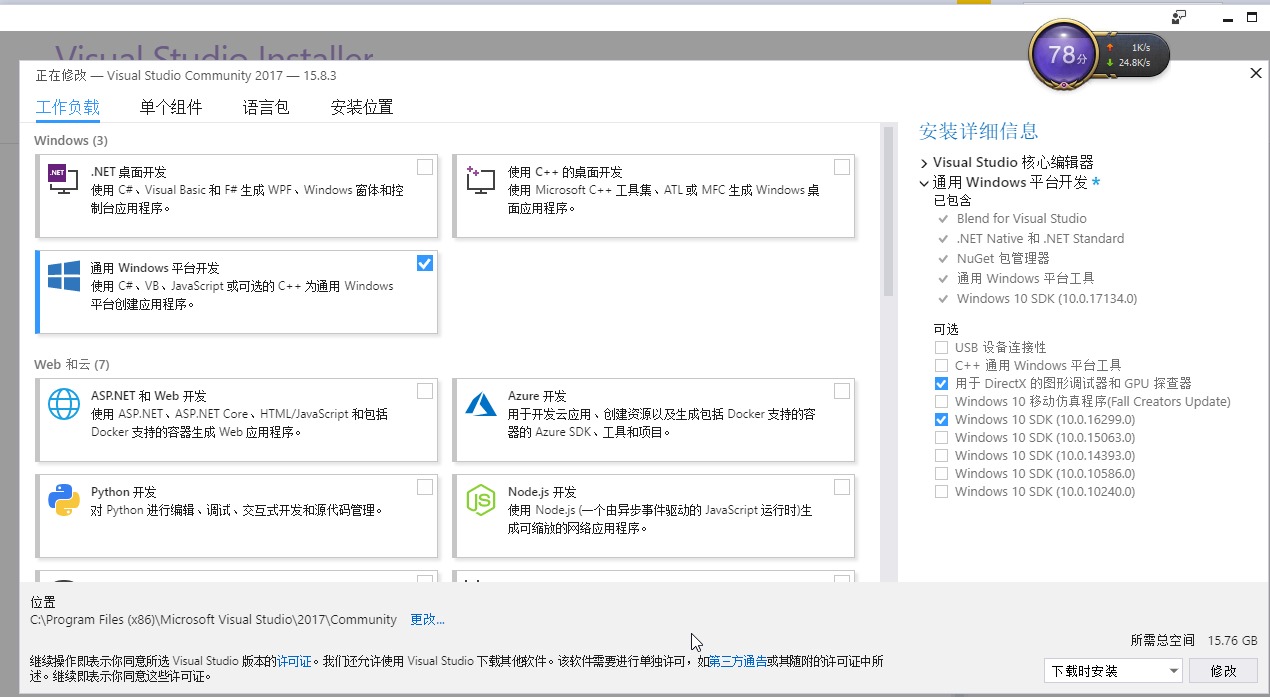Collapse 通用 Windows 平台开发 details section
Screen dimensions: 1270x697
click(x=924, y=183)
